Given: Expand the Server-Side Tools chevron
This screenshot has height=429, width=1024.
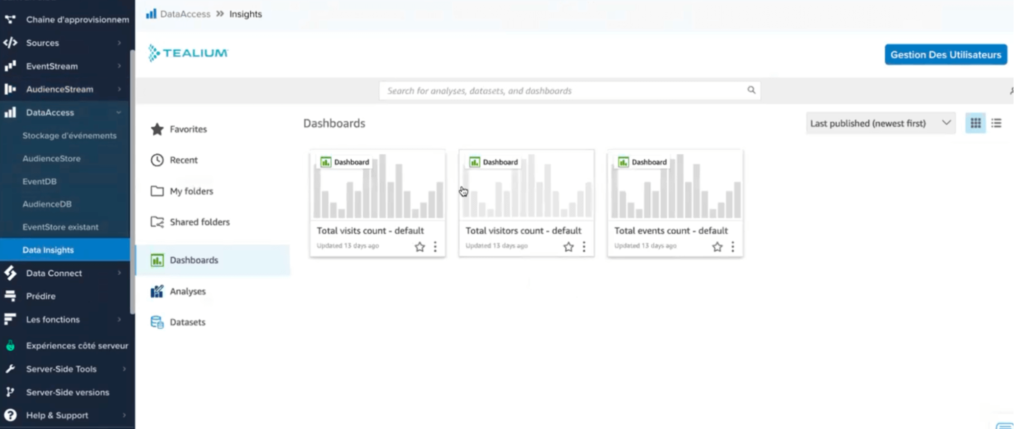Looking at the screenshot, I should pos(123,369).
